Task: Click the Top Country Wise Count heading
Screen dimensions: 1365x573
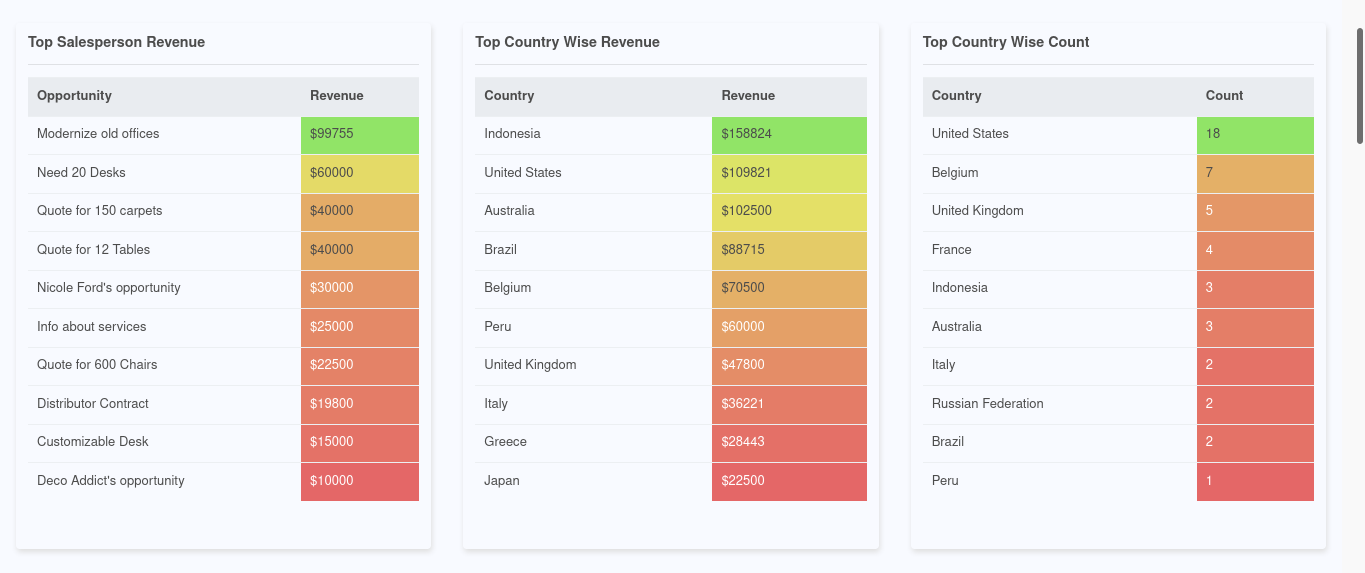Action: [x=1005, y=42]
